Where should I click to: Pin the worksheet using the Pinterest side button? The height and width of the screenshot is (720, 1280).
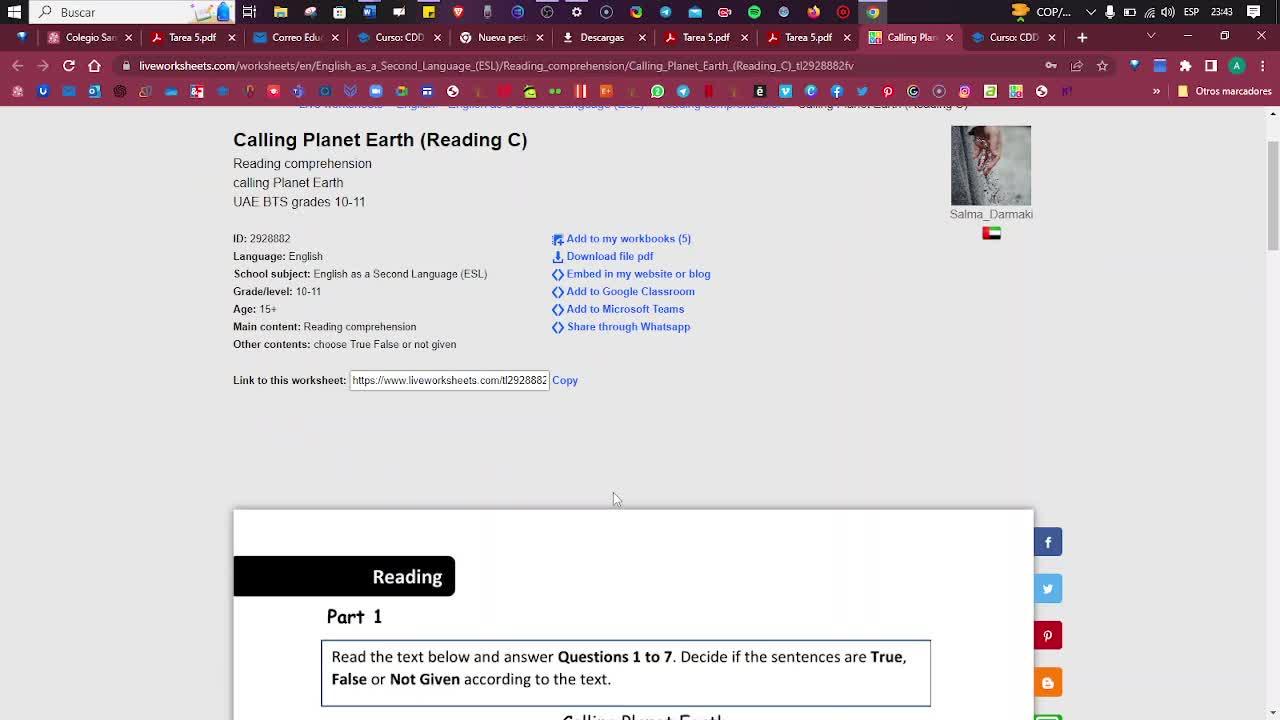(x=1047, y=636)
